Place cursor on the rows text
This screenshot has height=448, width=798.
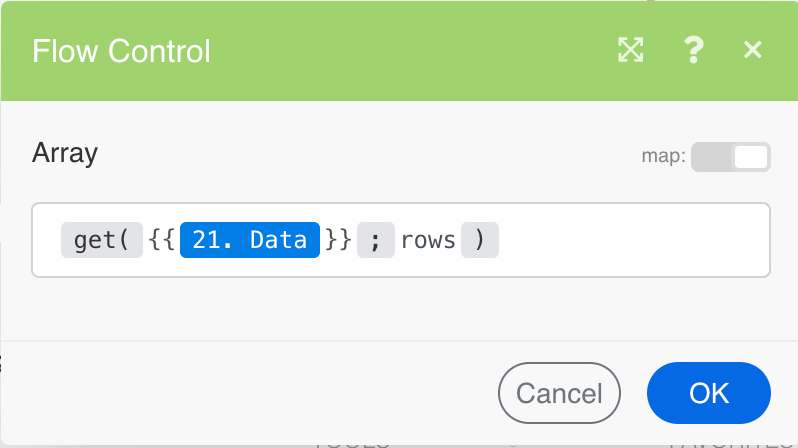tap(428, 241)
